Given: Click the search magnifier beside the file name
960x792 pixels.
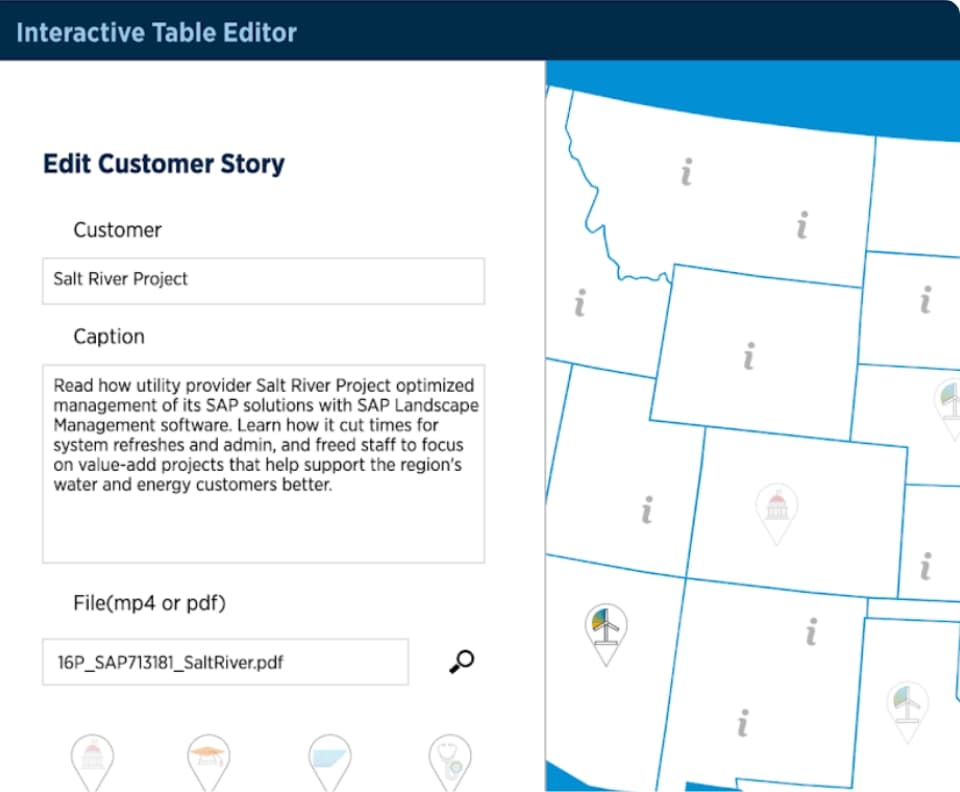Looking at the screenshot, I should click(459, 661).
